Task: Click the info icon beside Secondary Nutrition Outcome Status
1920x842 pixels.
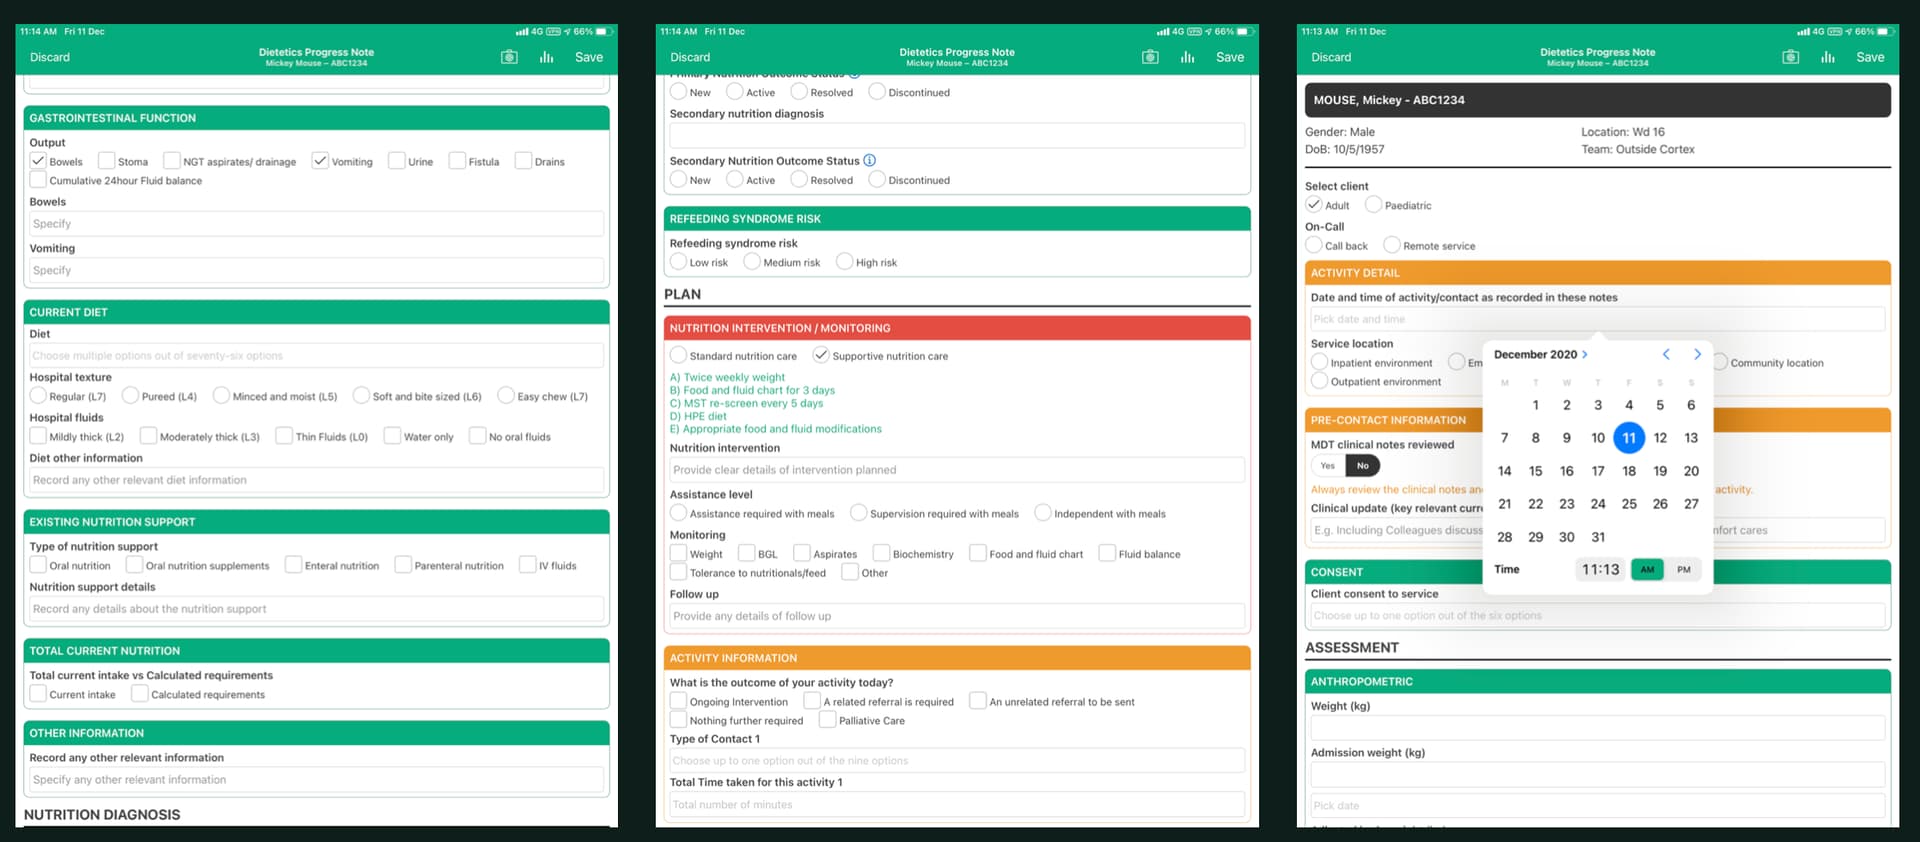Action: 869,160
